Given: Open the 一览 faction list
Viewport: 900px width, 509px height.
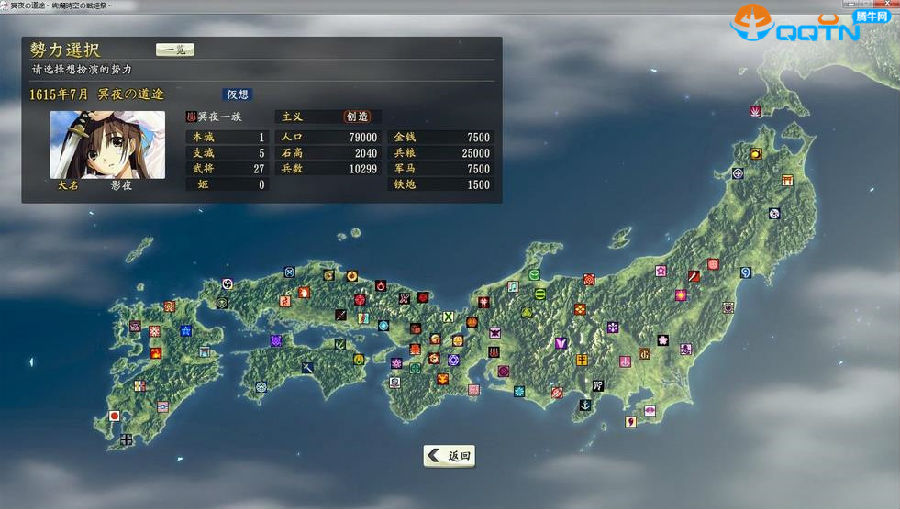Looking at the screenshot, I should click(175, 49).
